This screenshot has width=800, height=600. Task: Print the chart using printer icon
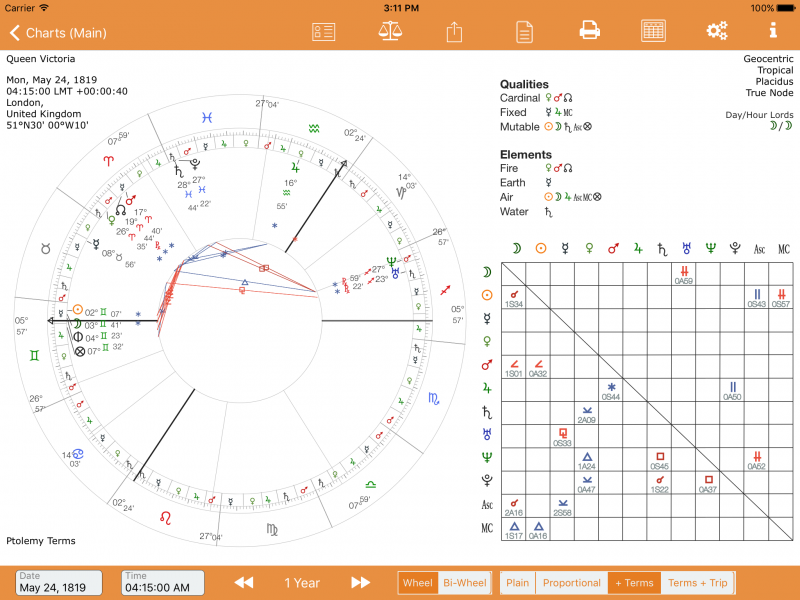(x=590, y=31)
